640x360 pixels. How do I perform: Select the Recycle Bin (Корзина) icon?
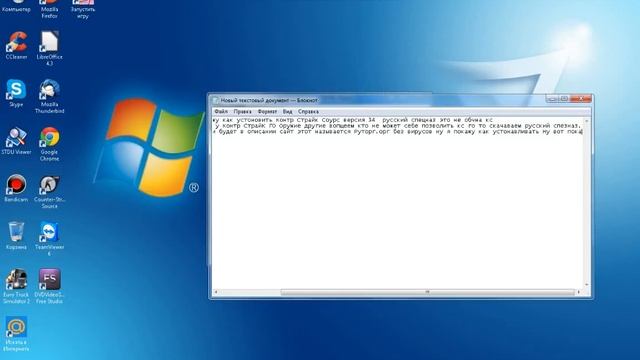pyautogui.click(x=16, y=236)
